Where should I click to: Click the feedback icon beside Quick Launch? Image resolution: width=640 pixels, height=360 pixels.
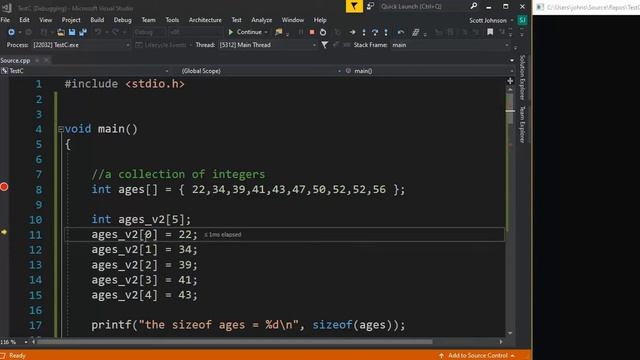coord(370,6)
